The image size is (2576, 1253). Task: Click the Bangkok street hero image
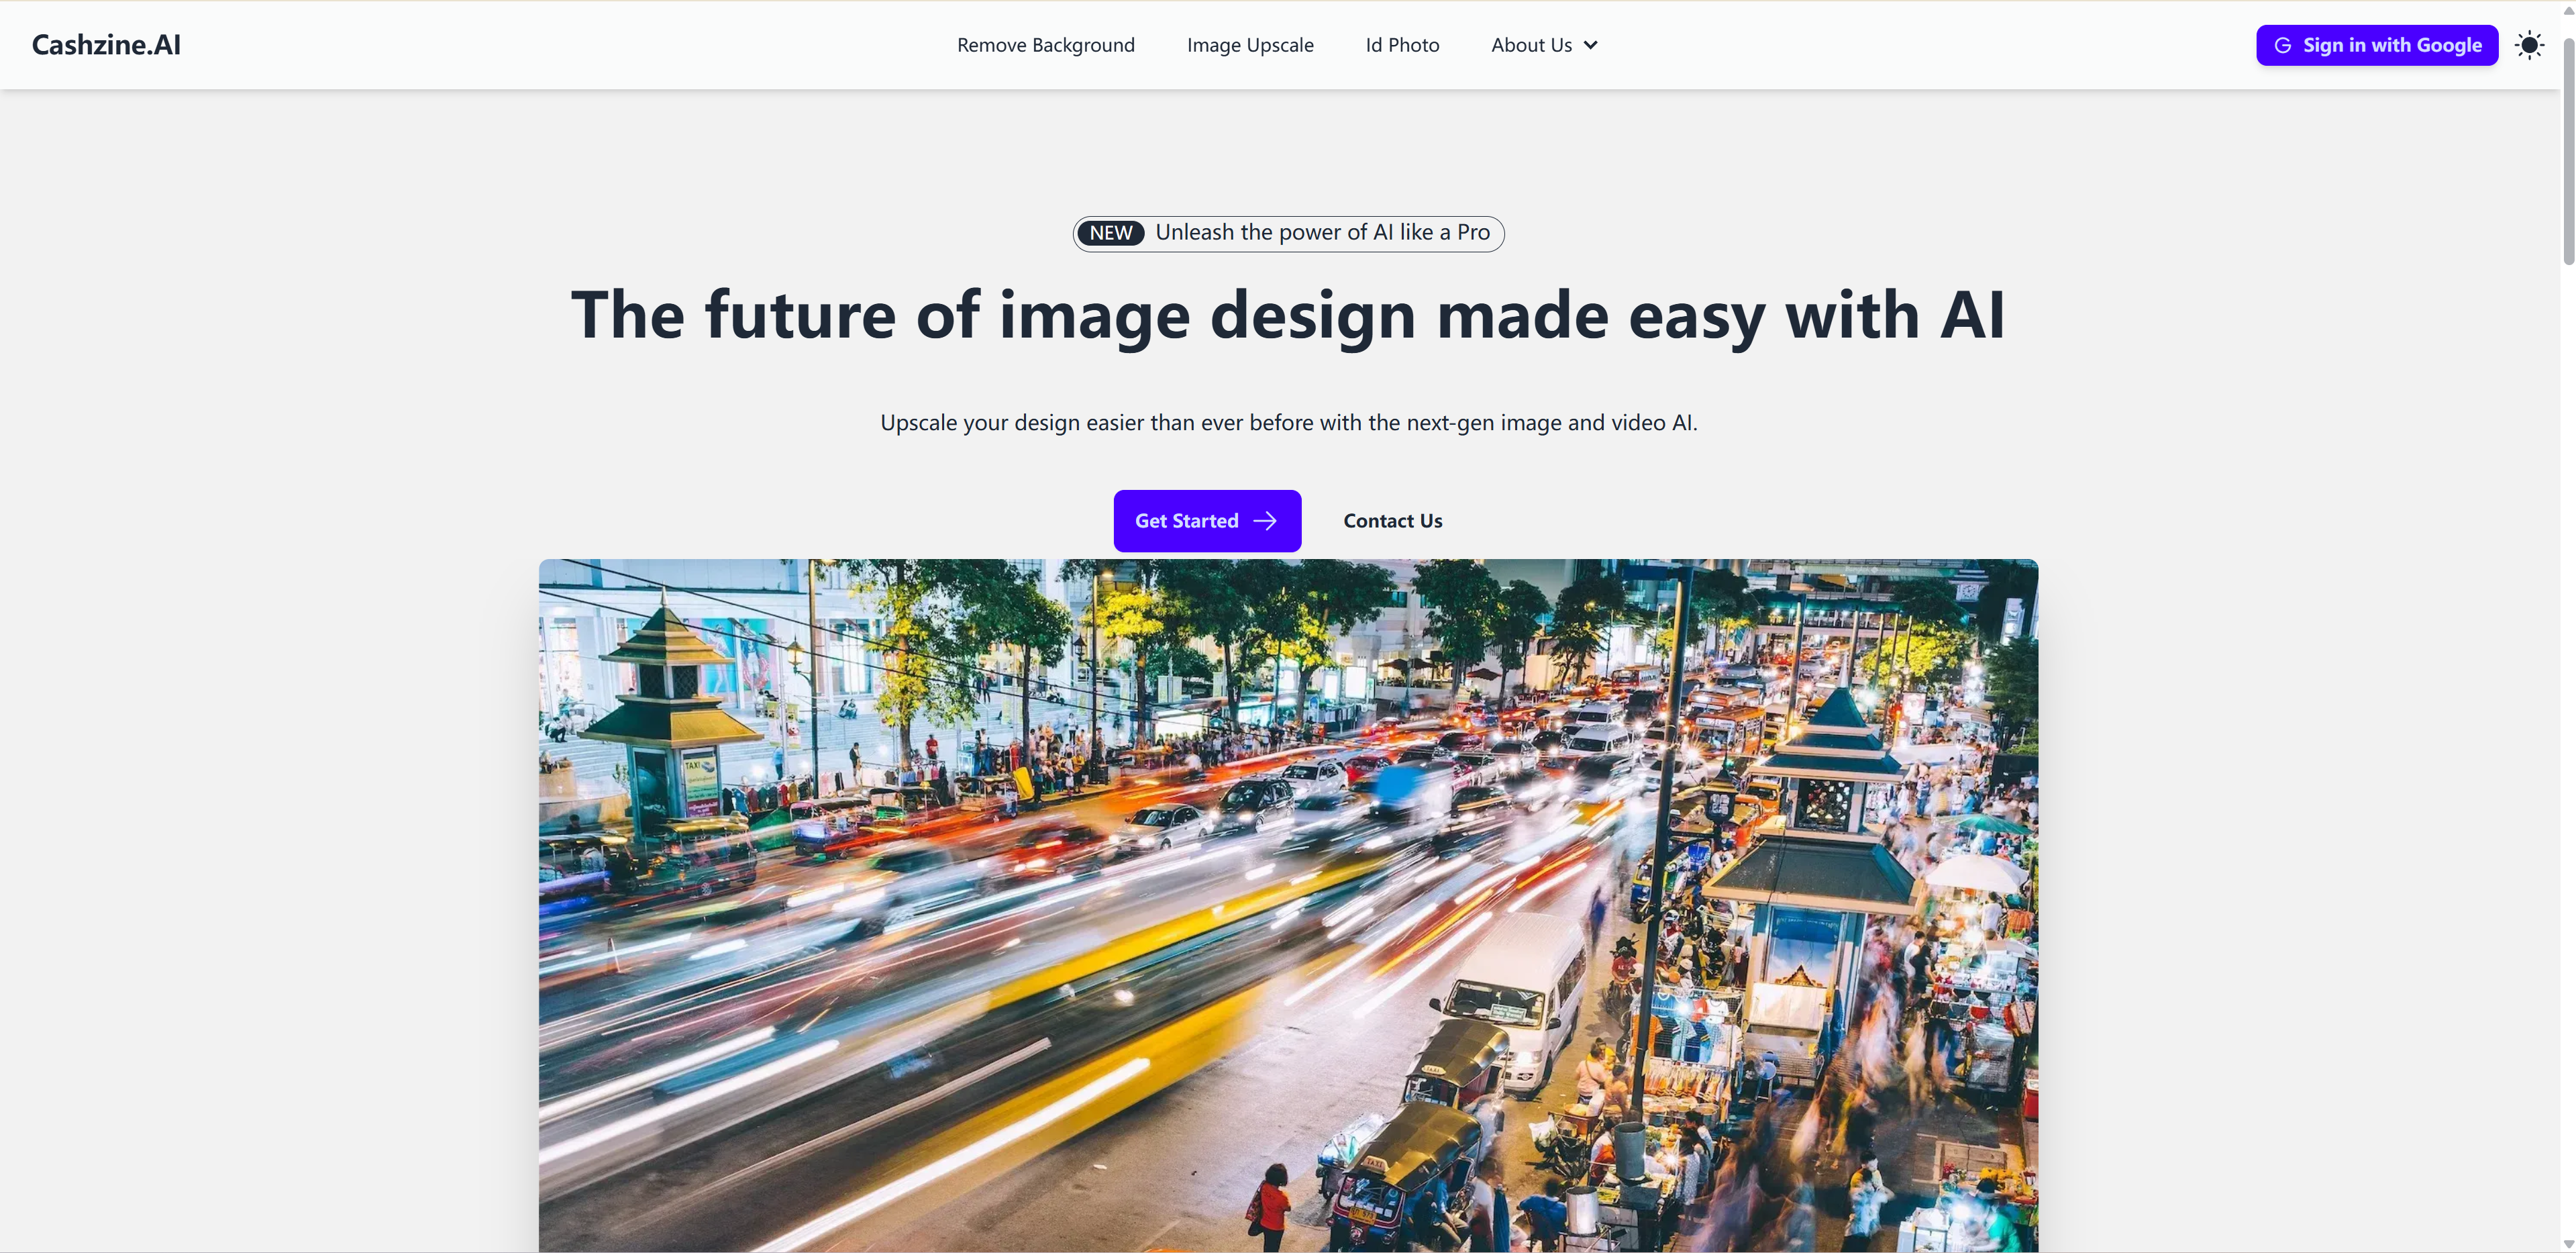pos(1288,905)
